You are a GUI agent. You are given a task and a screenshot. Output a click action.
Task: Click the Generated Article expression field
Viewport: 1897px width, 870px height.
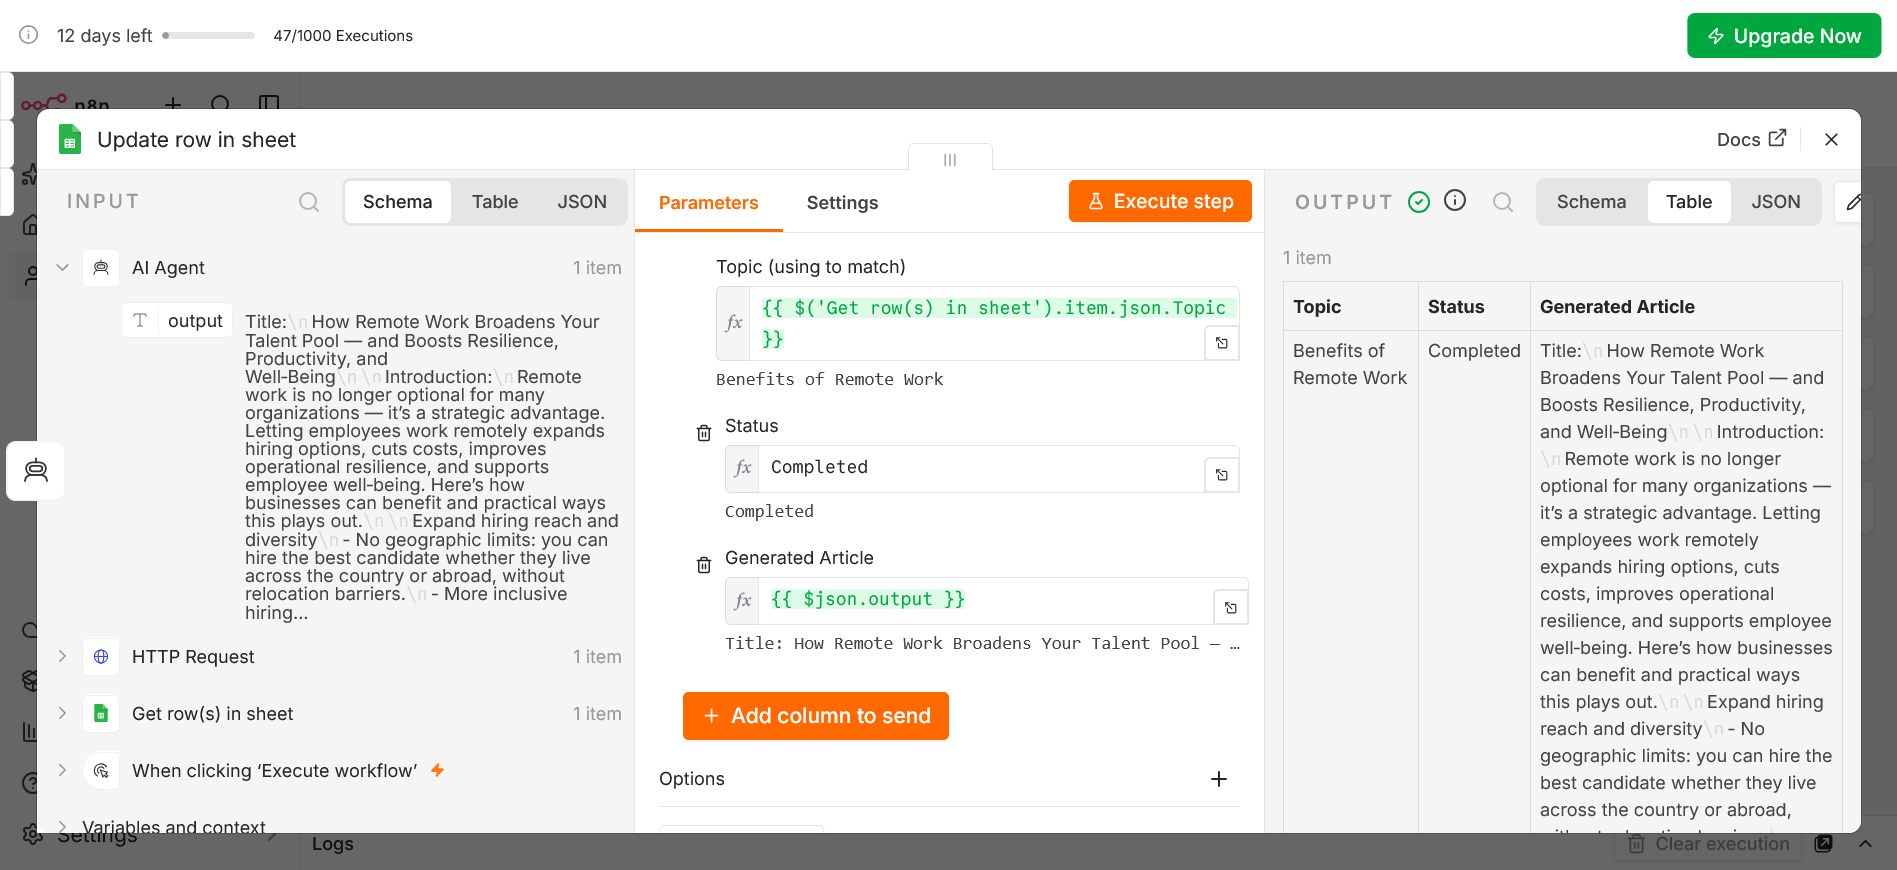pos(986,600)
